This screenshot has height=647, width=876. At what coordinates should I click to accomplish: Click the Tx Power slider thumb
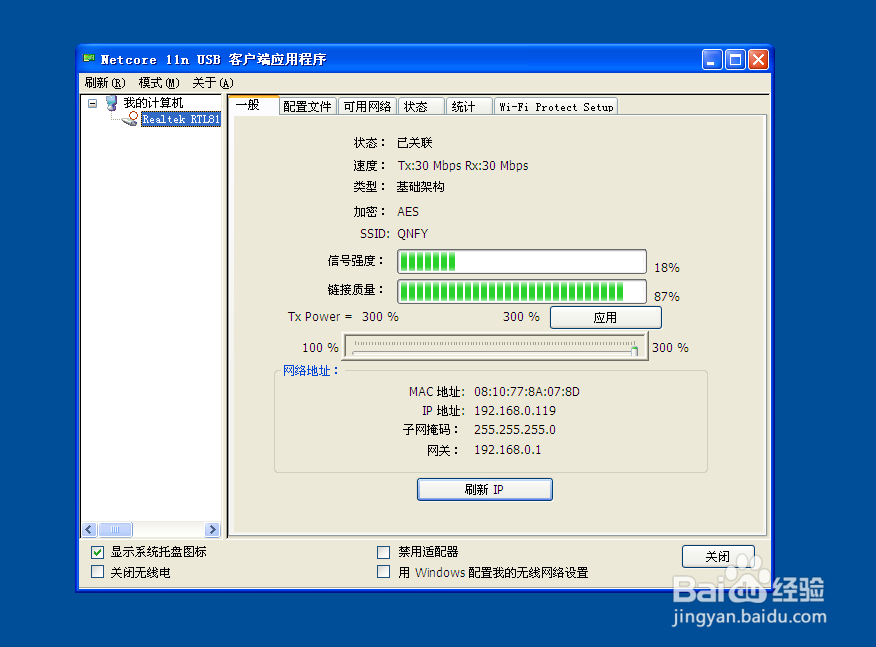tap(634, 350)
